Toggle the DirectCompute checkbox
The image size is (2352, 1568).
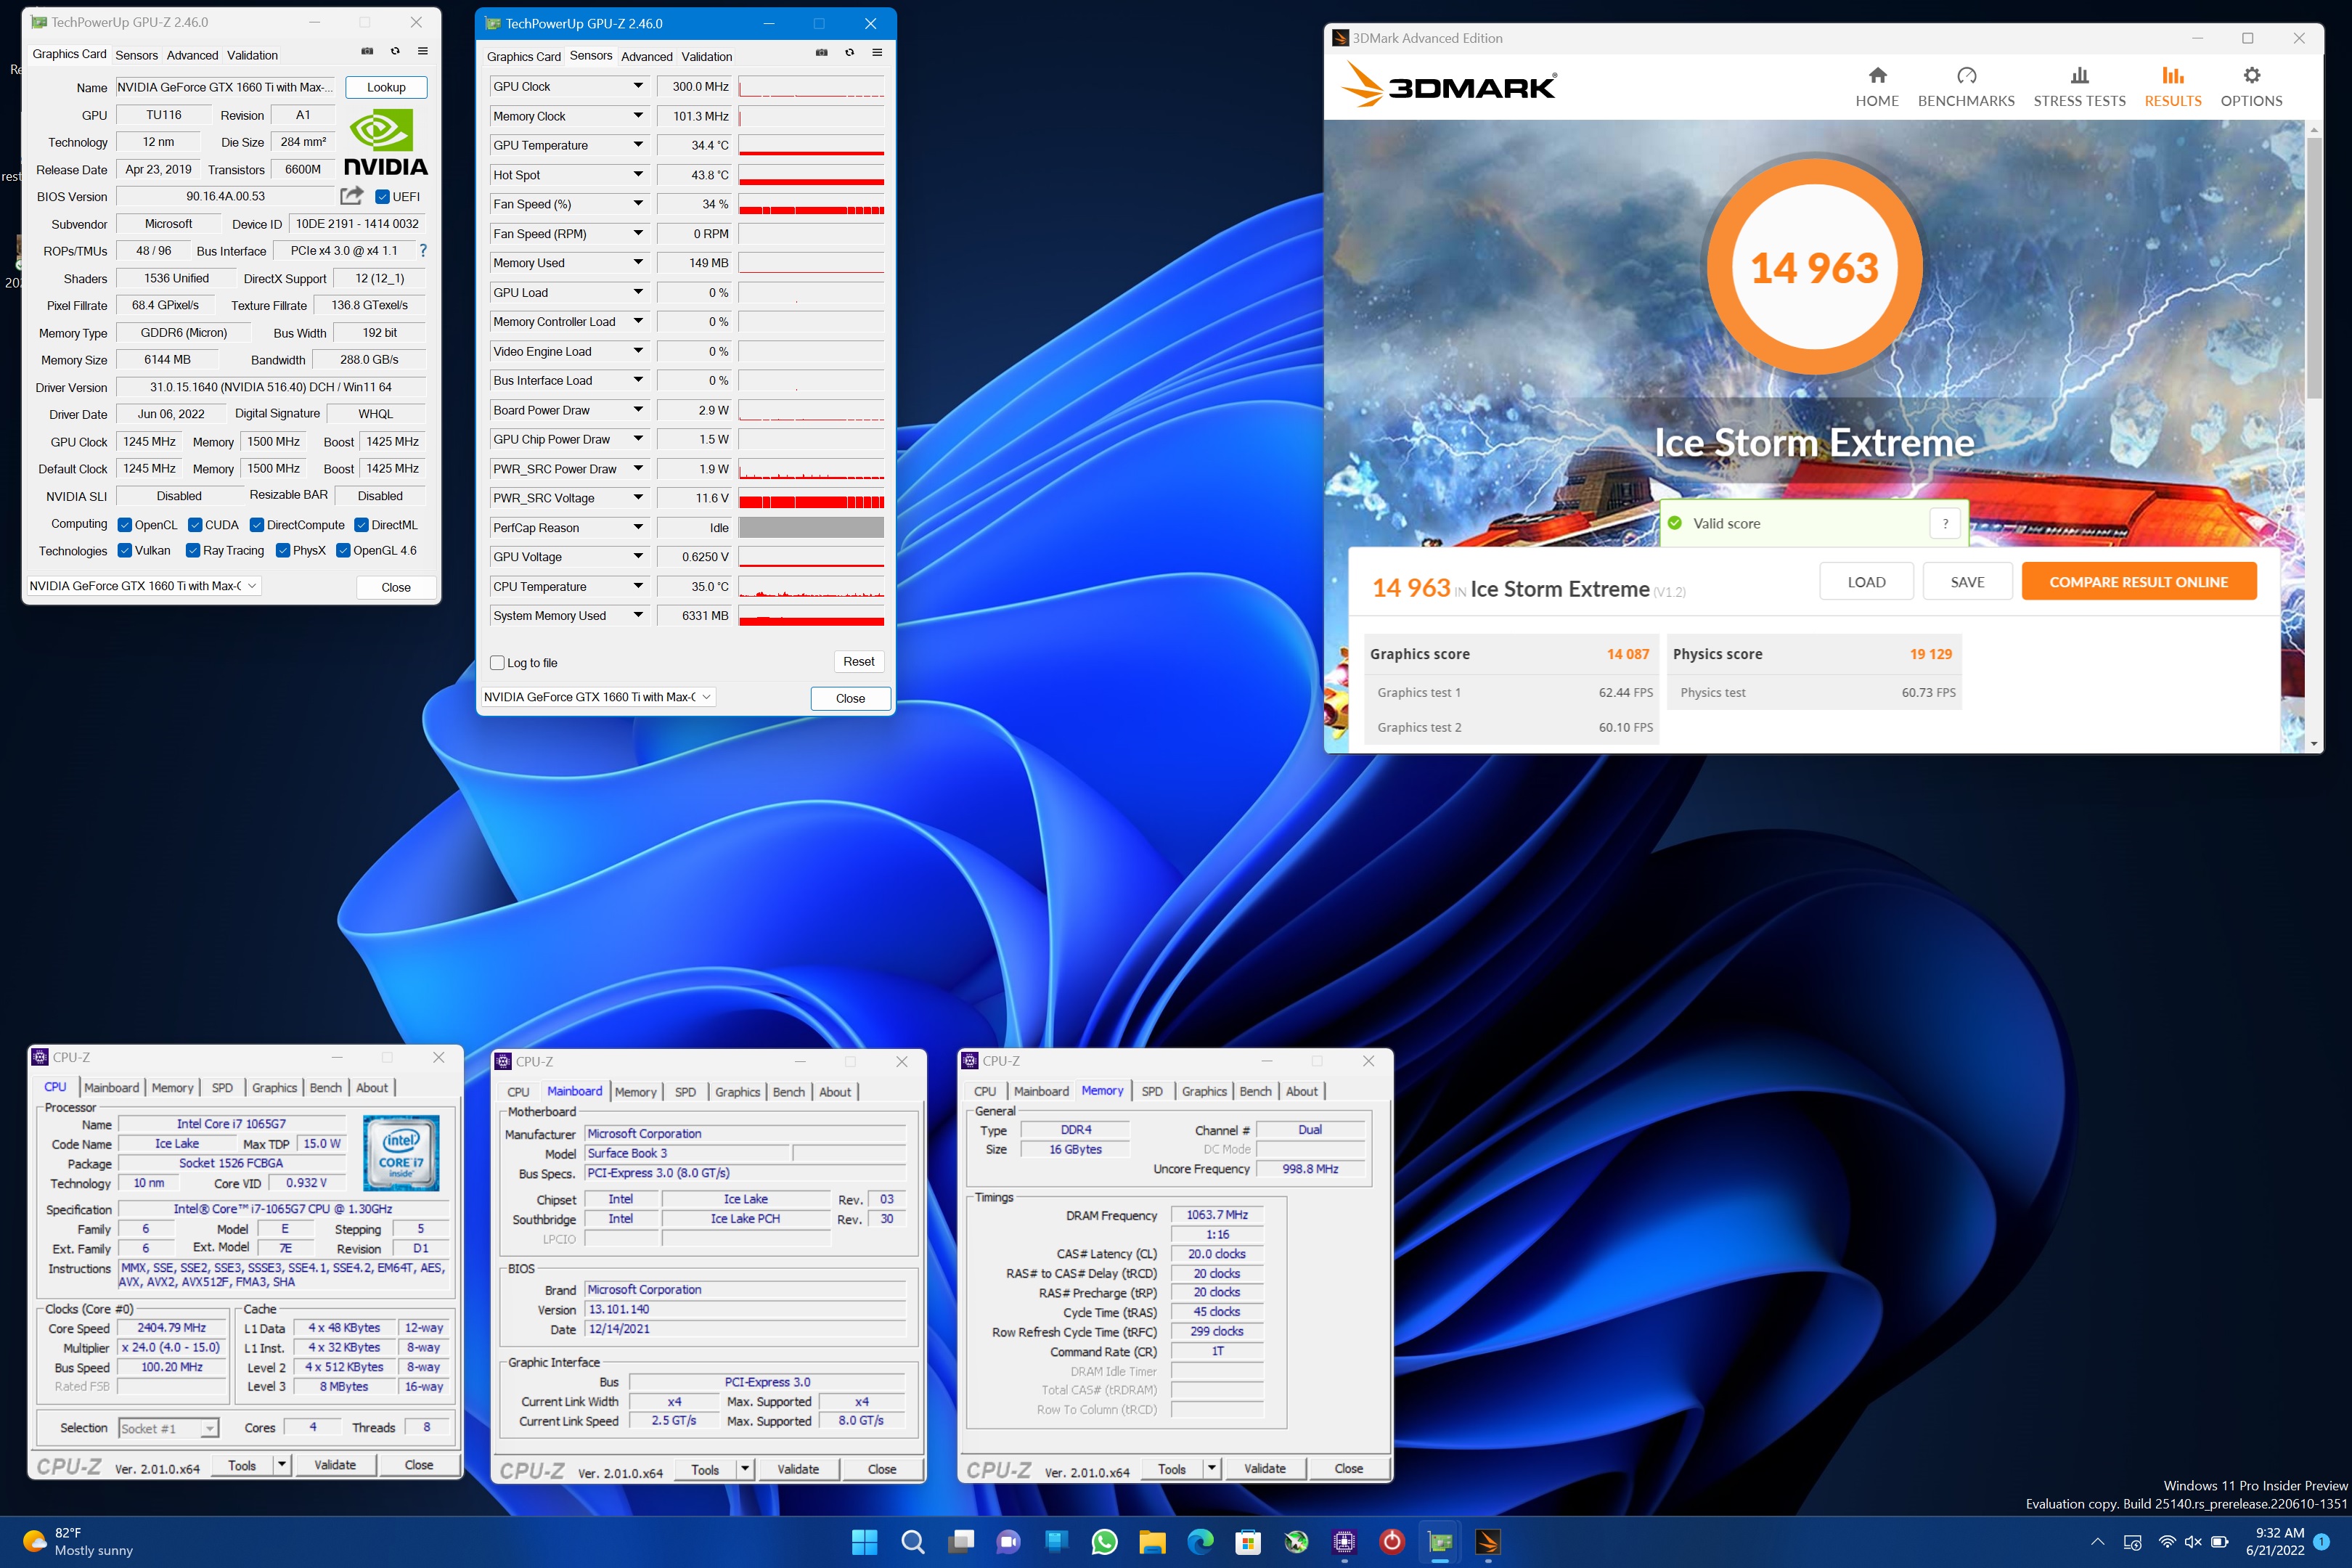click(x=257, y=525)
